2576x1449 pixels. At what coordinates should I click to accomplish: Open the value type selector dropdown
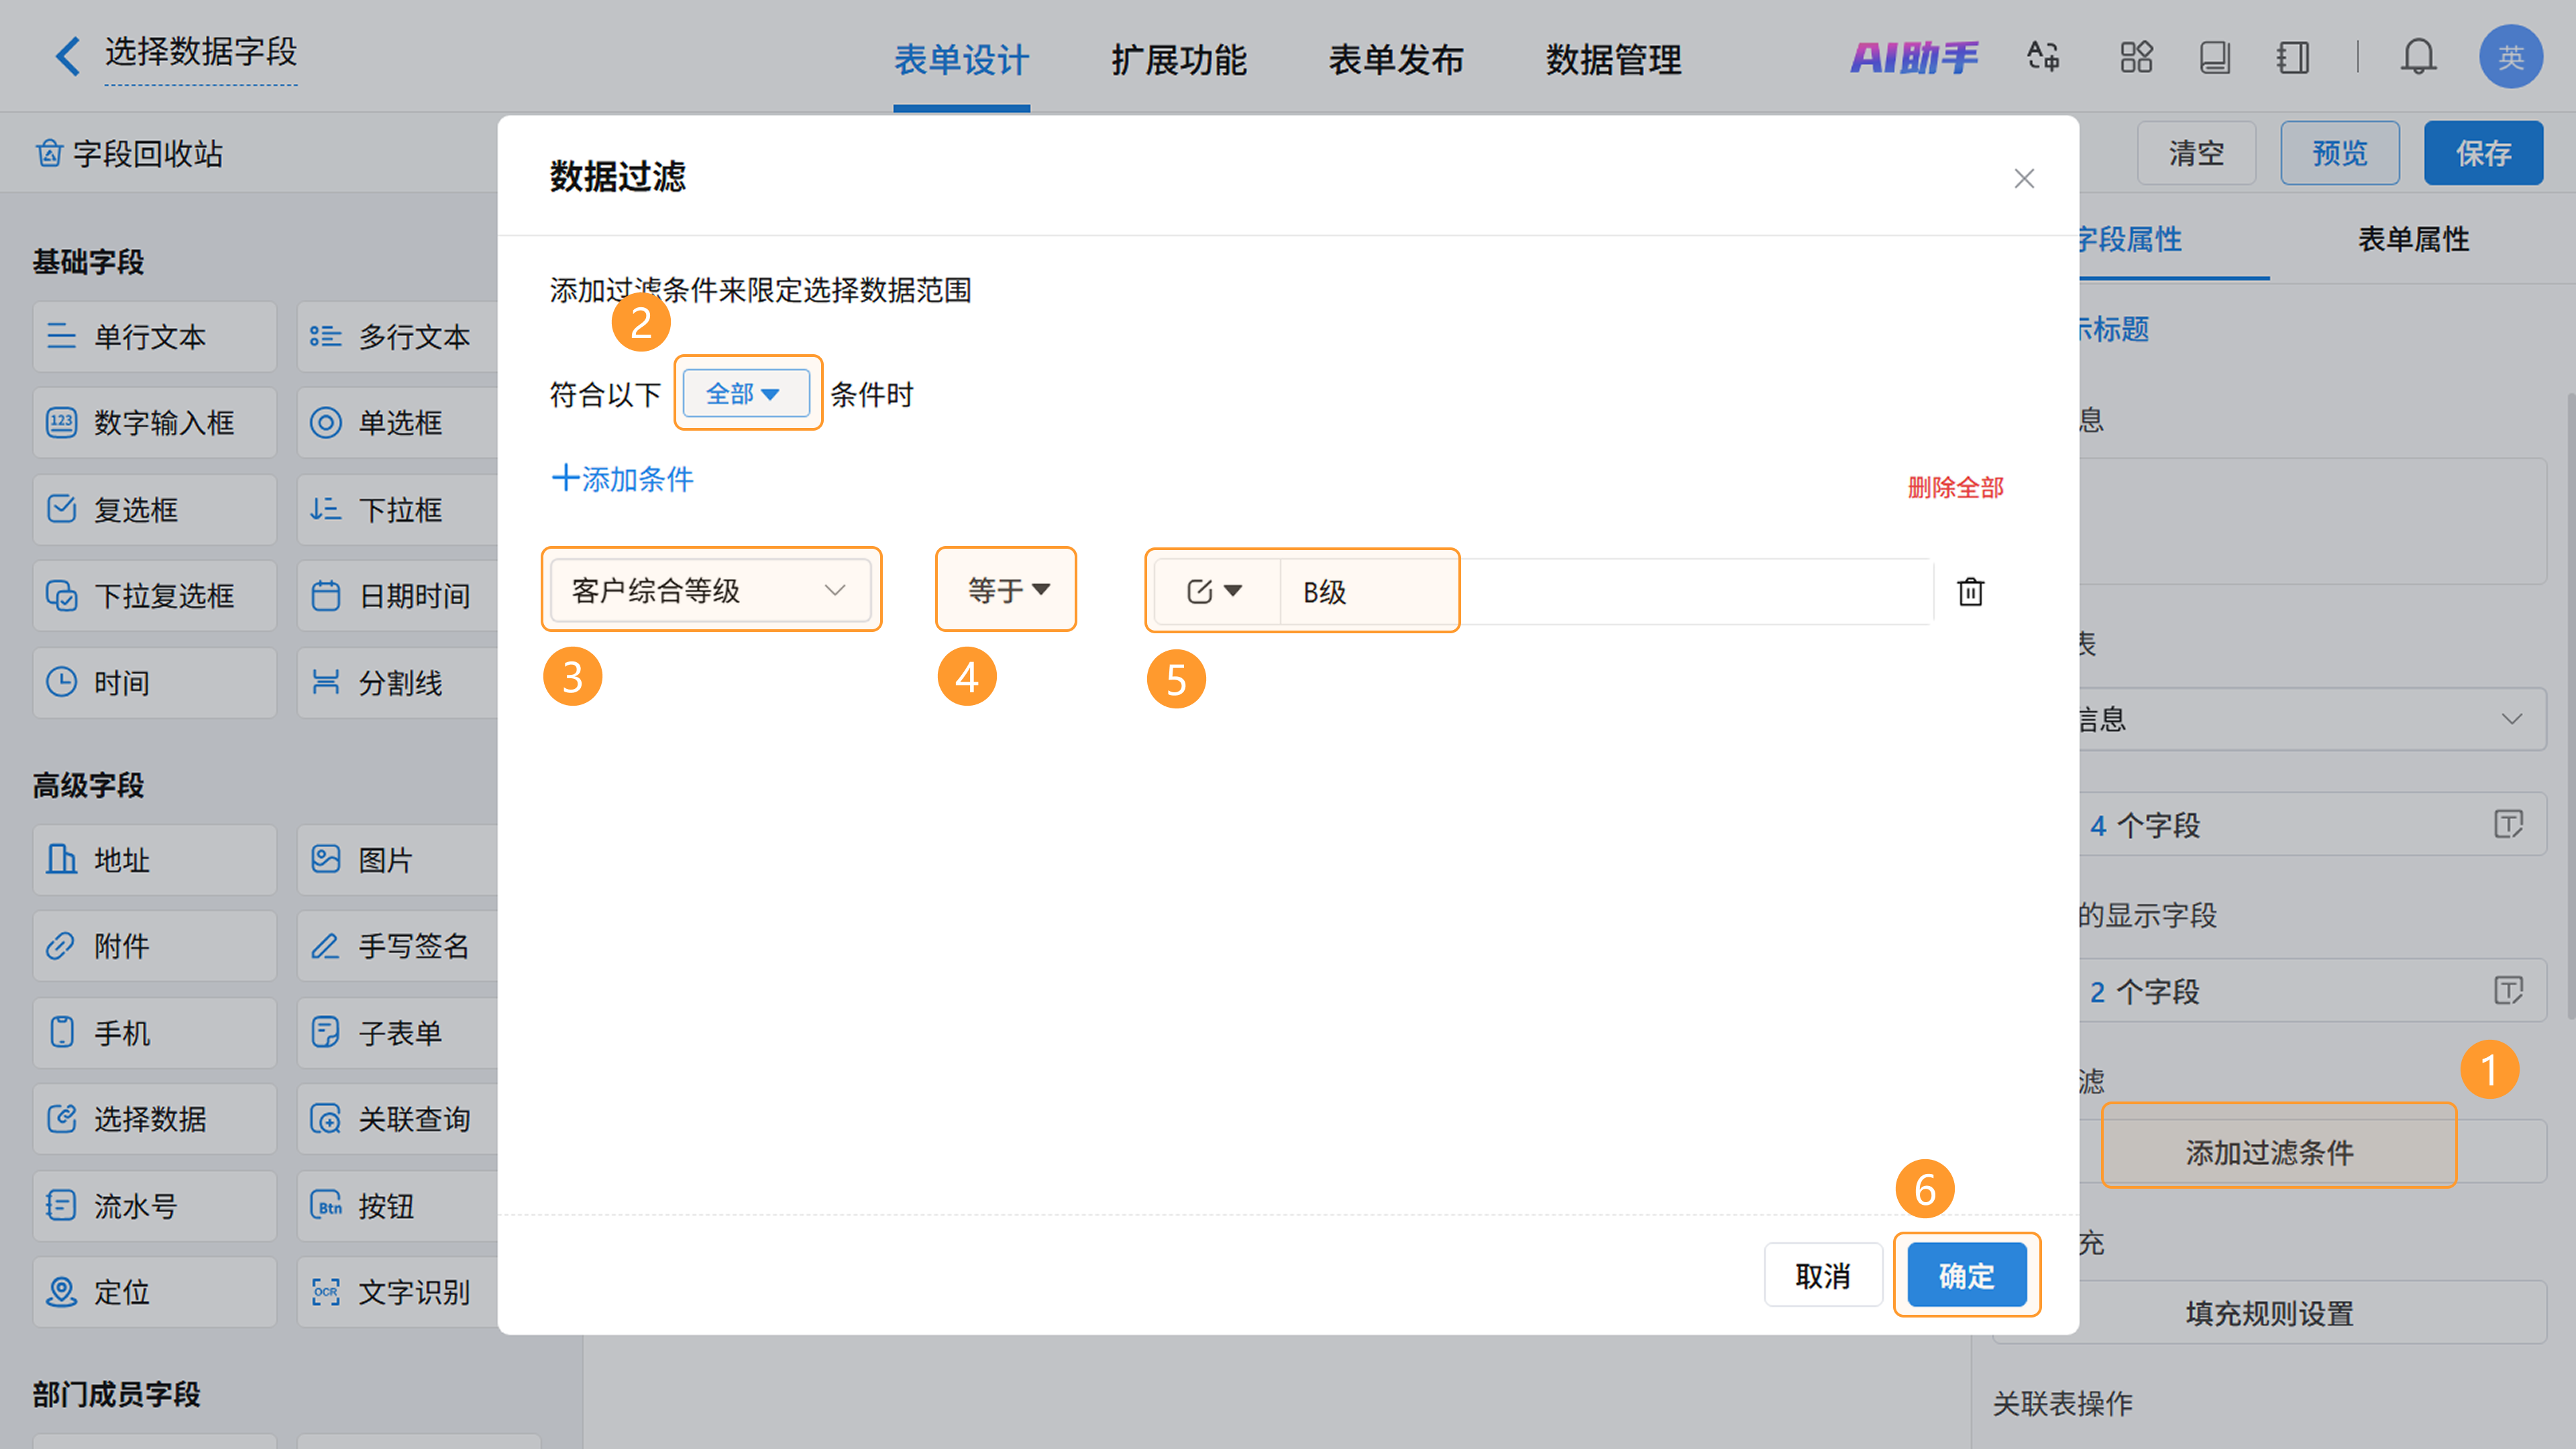coord(1214,591)
